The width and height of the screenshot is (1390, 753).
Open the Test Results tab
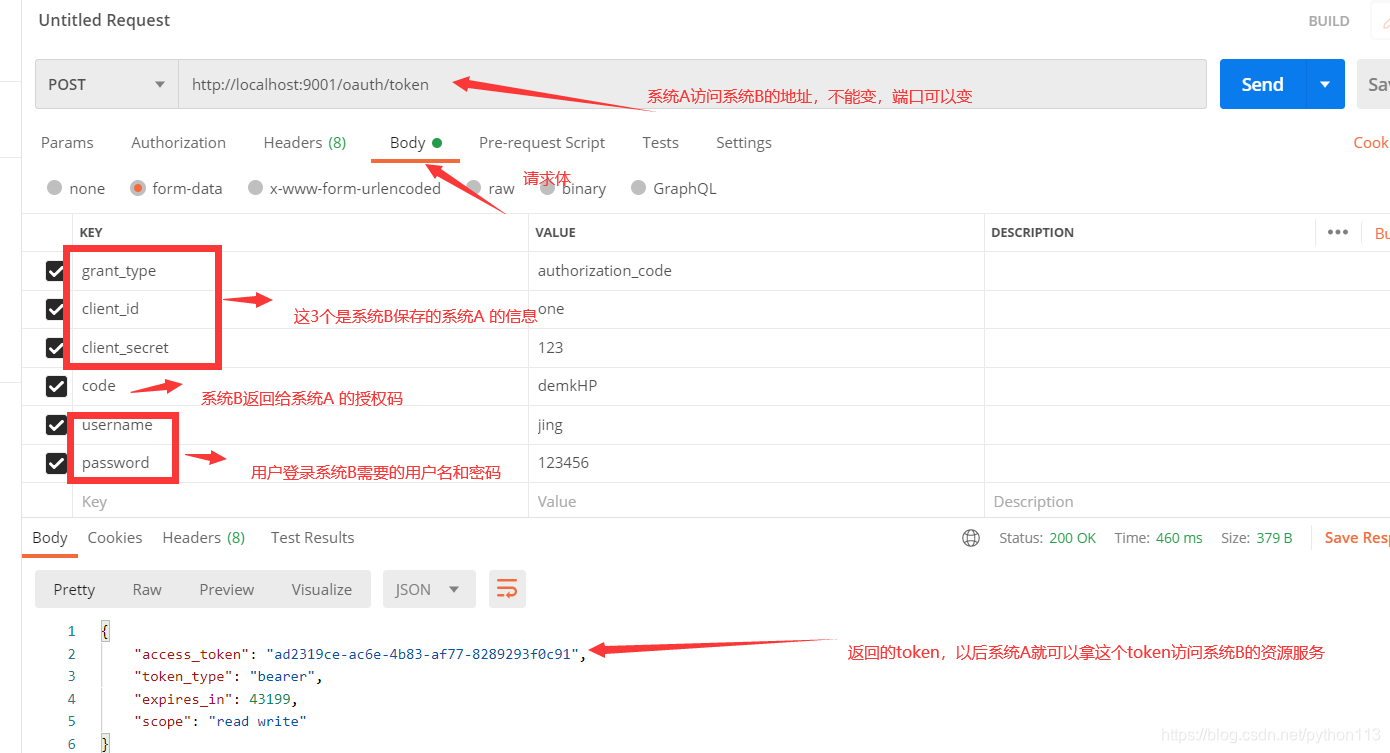tap(313, 538)
